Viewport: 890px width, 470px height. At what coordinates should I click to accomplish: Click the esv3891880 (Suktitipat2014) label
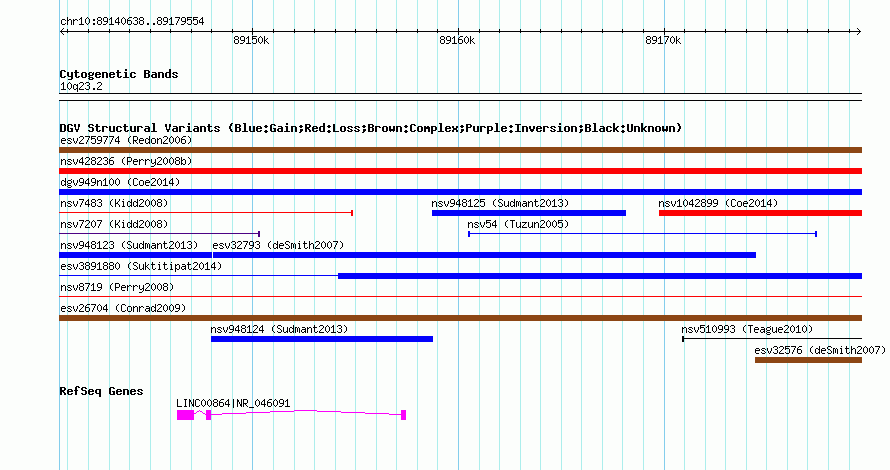141,266
